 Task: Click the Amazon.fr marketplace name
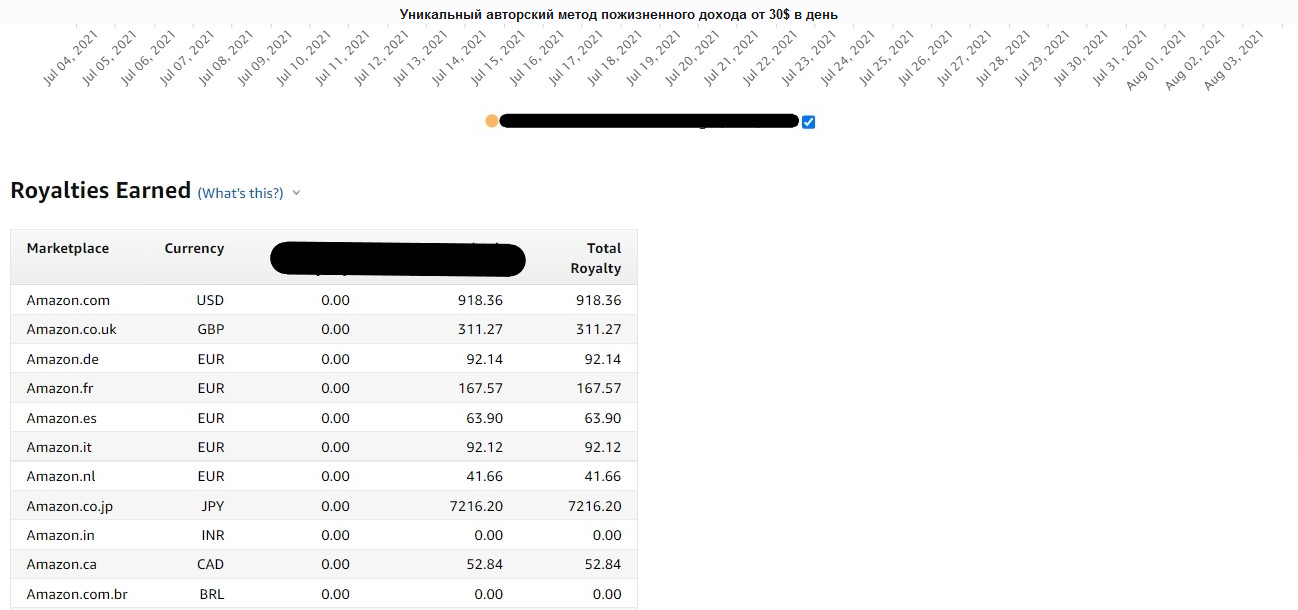tap(60, 388)
